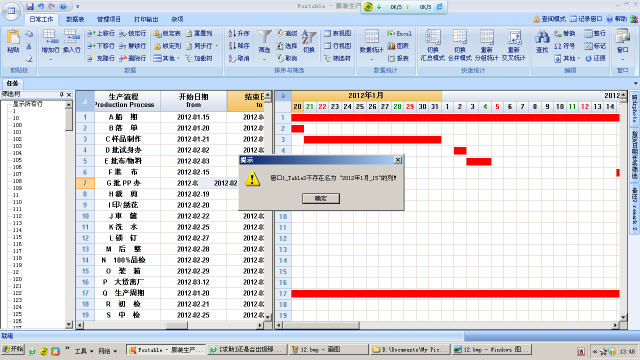Click 行视图 row view toggle
The image size is (640, 360).
point(338,46)
